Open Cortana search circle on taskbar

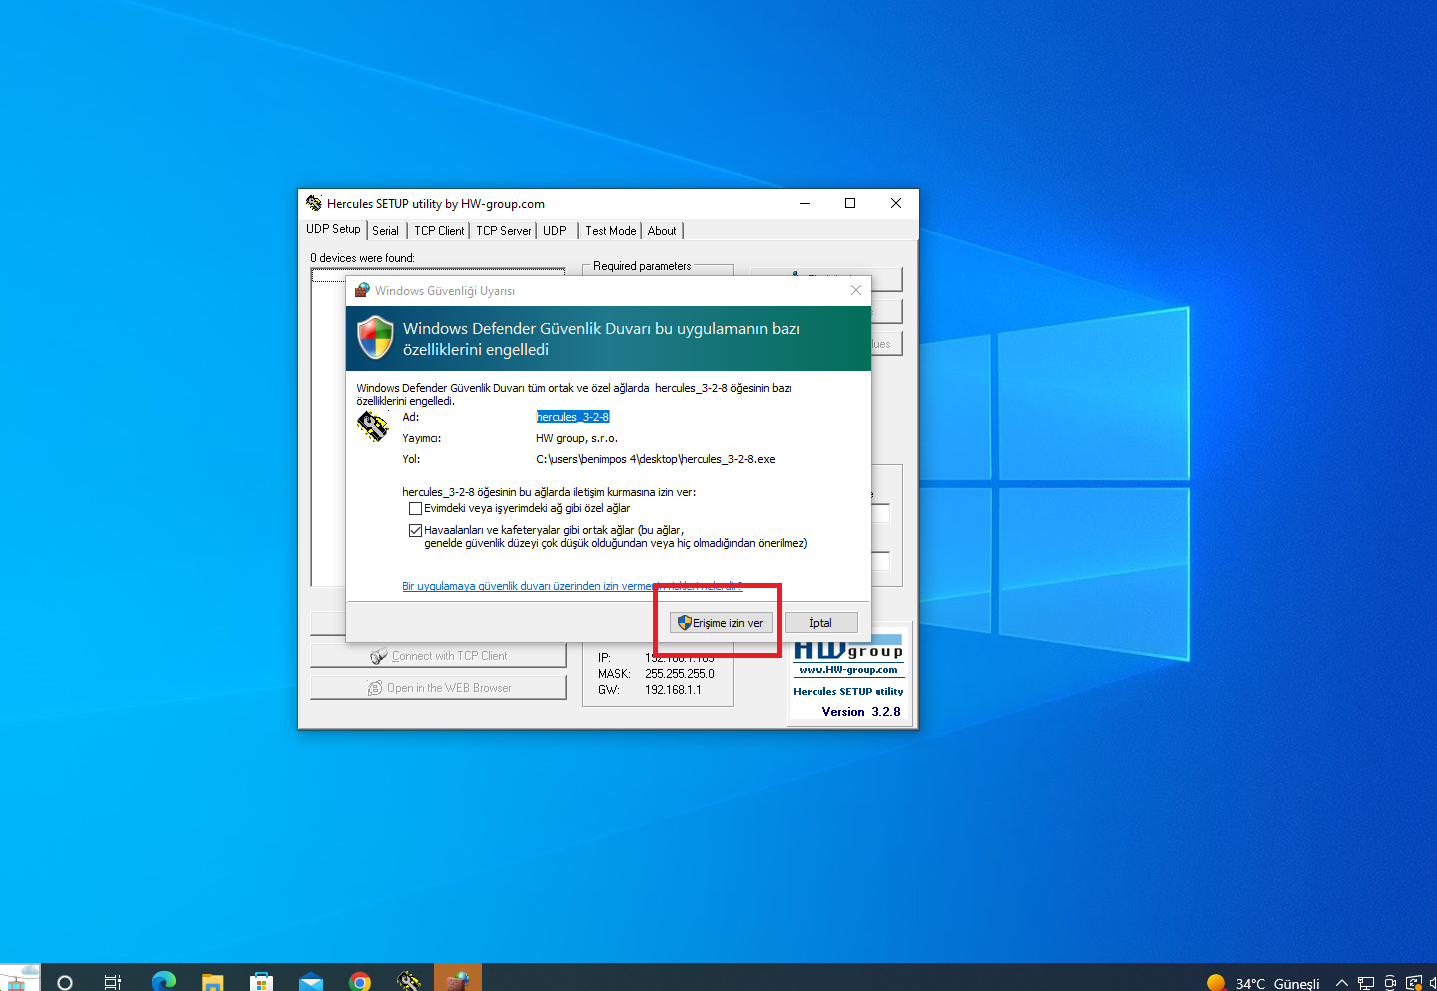click(x=65, y=982)
